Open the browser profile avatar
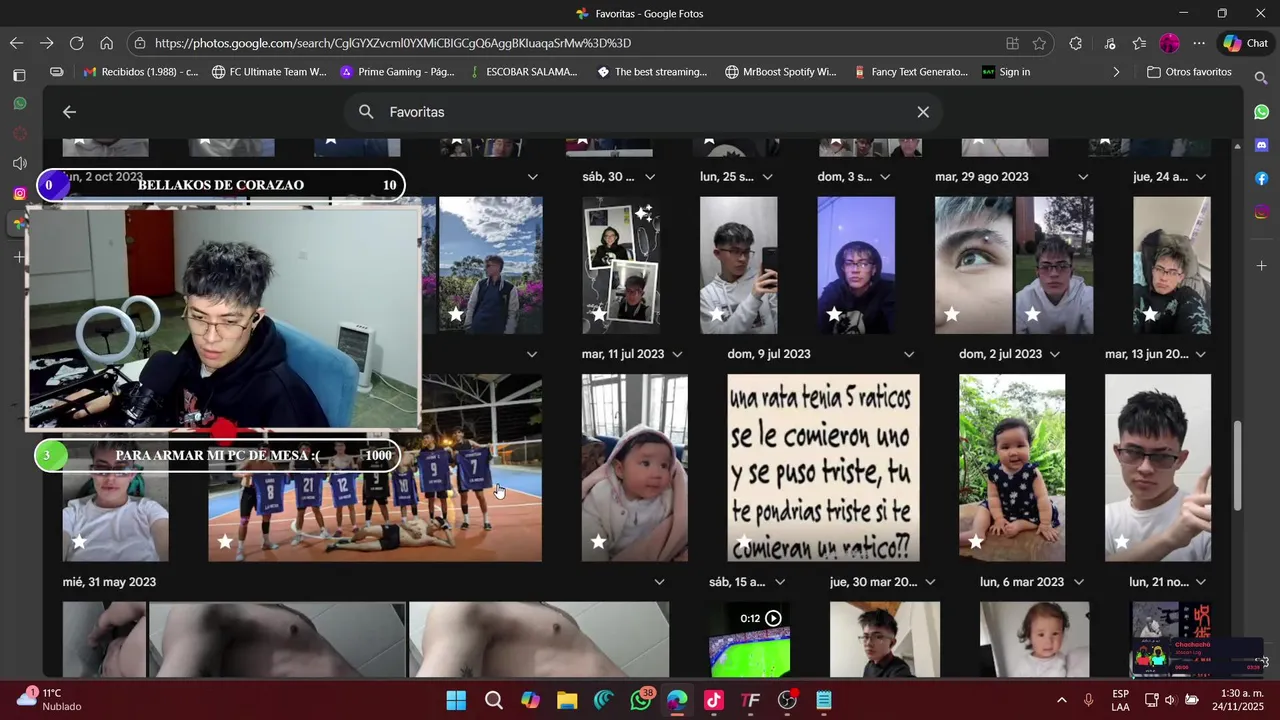This screenshot has width=1280, height=720. pos(1169,43)
